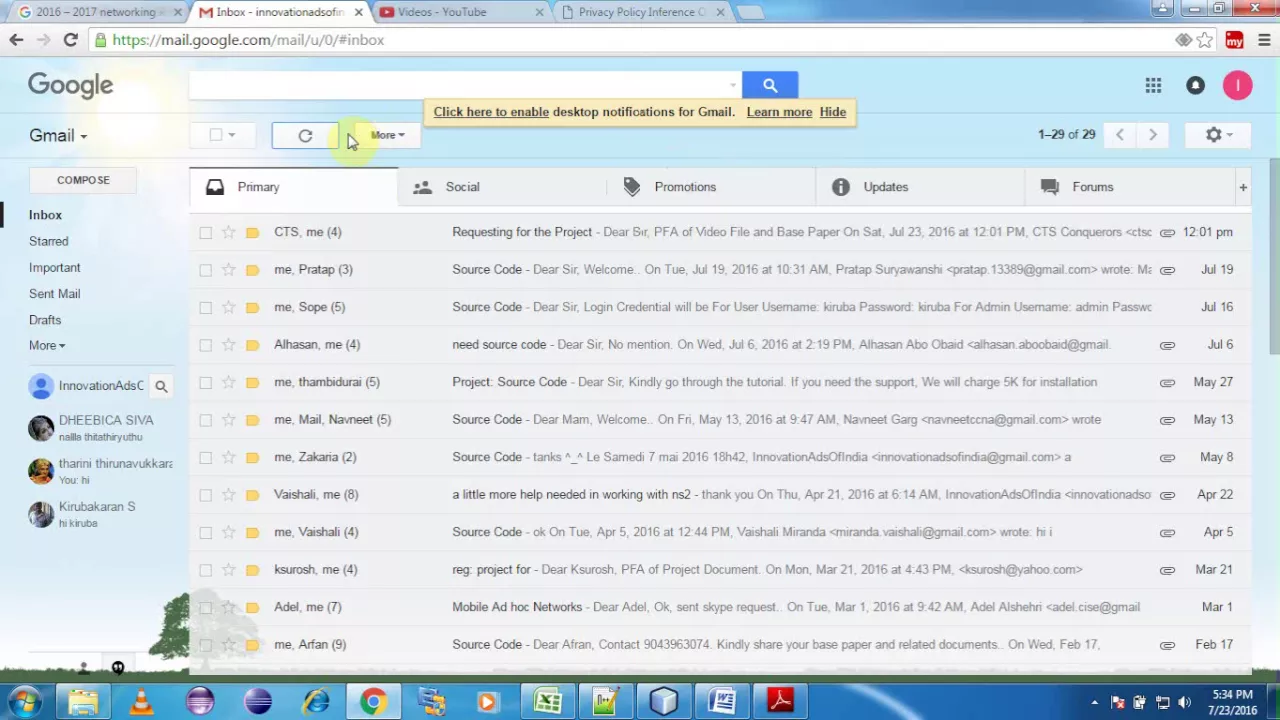Screen dimensions: 1280x720
Task: Add a new inbox tab category
Action: [x=1243, y=187]
